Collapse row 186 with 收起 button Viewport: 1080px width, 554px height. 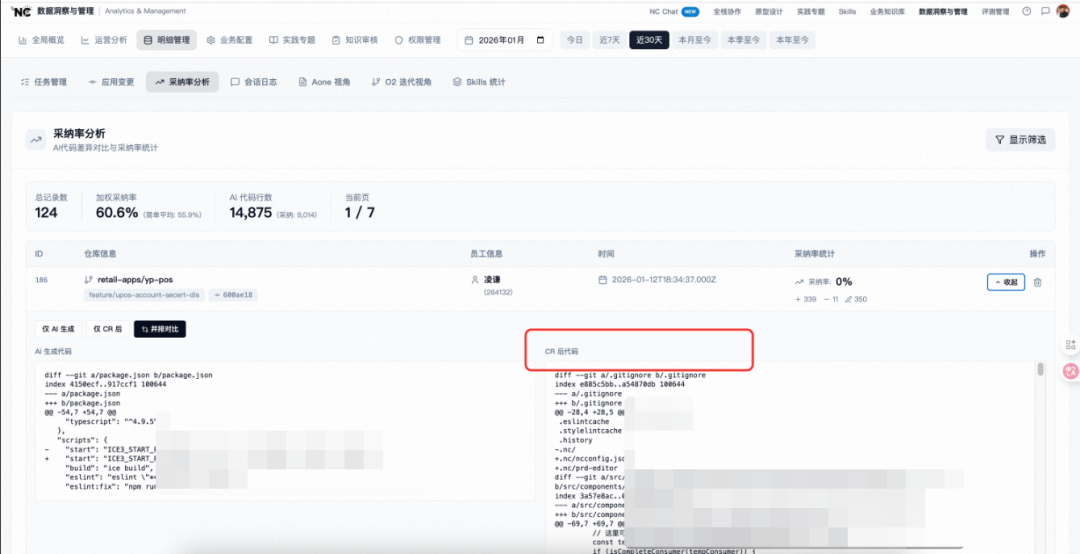point(1006,282)
